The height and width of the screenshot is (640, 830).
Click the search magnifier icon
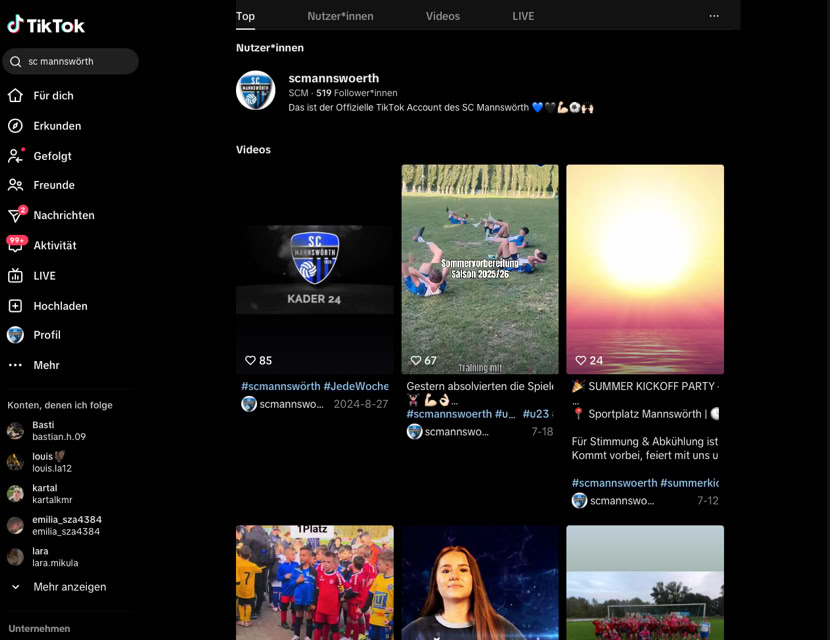16,61
